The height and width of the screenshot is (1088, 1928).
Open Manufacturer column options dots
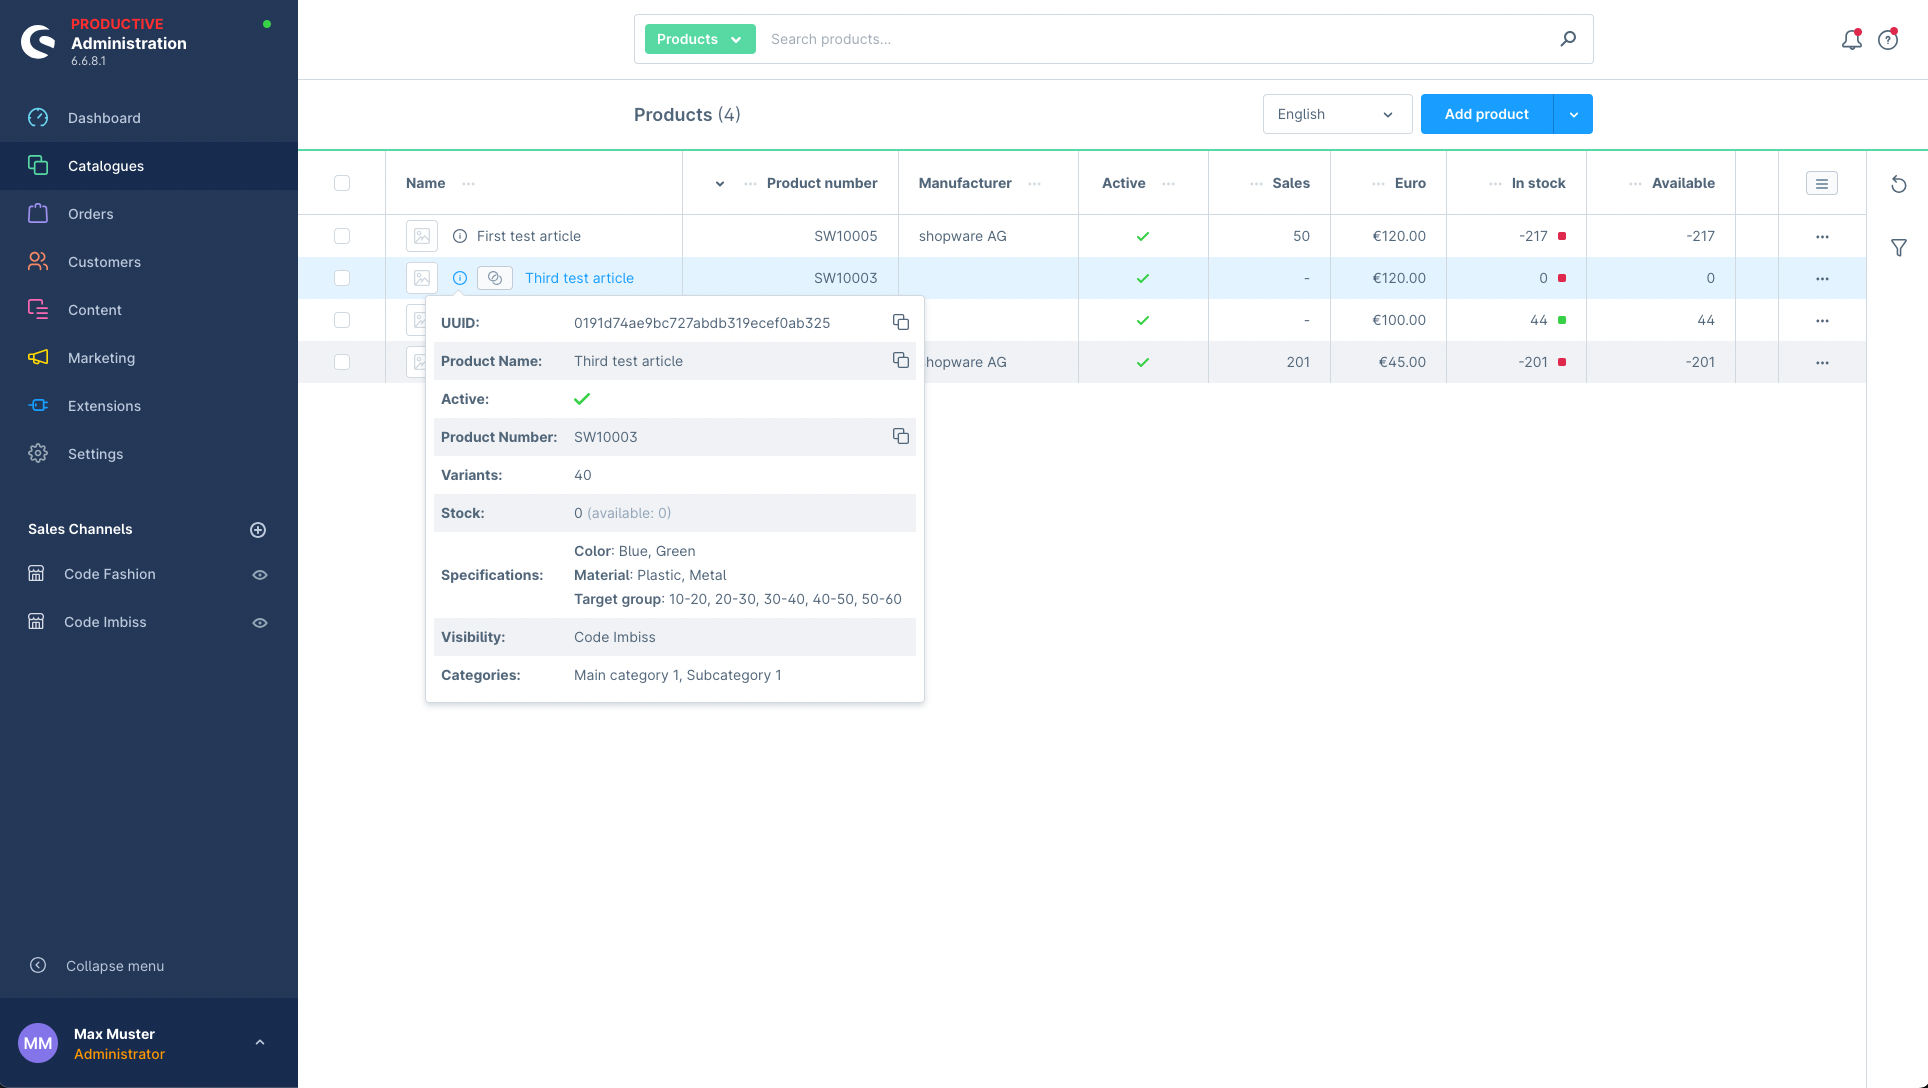pyautogui.click(x=1034, y=184)
